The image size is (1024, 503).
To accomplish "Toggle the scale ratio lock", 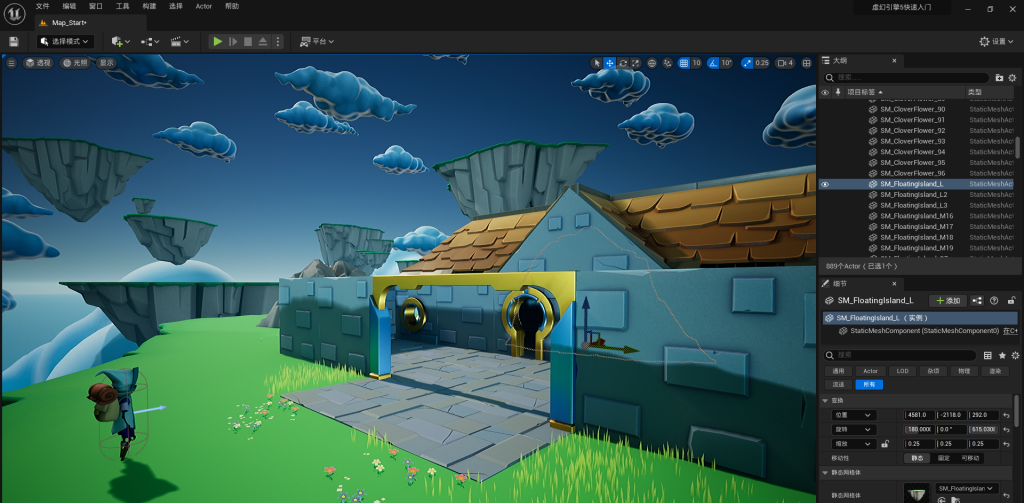I will [x=885, y=444].
